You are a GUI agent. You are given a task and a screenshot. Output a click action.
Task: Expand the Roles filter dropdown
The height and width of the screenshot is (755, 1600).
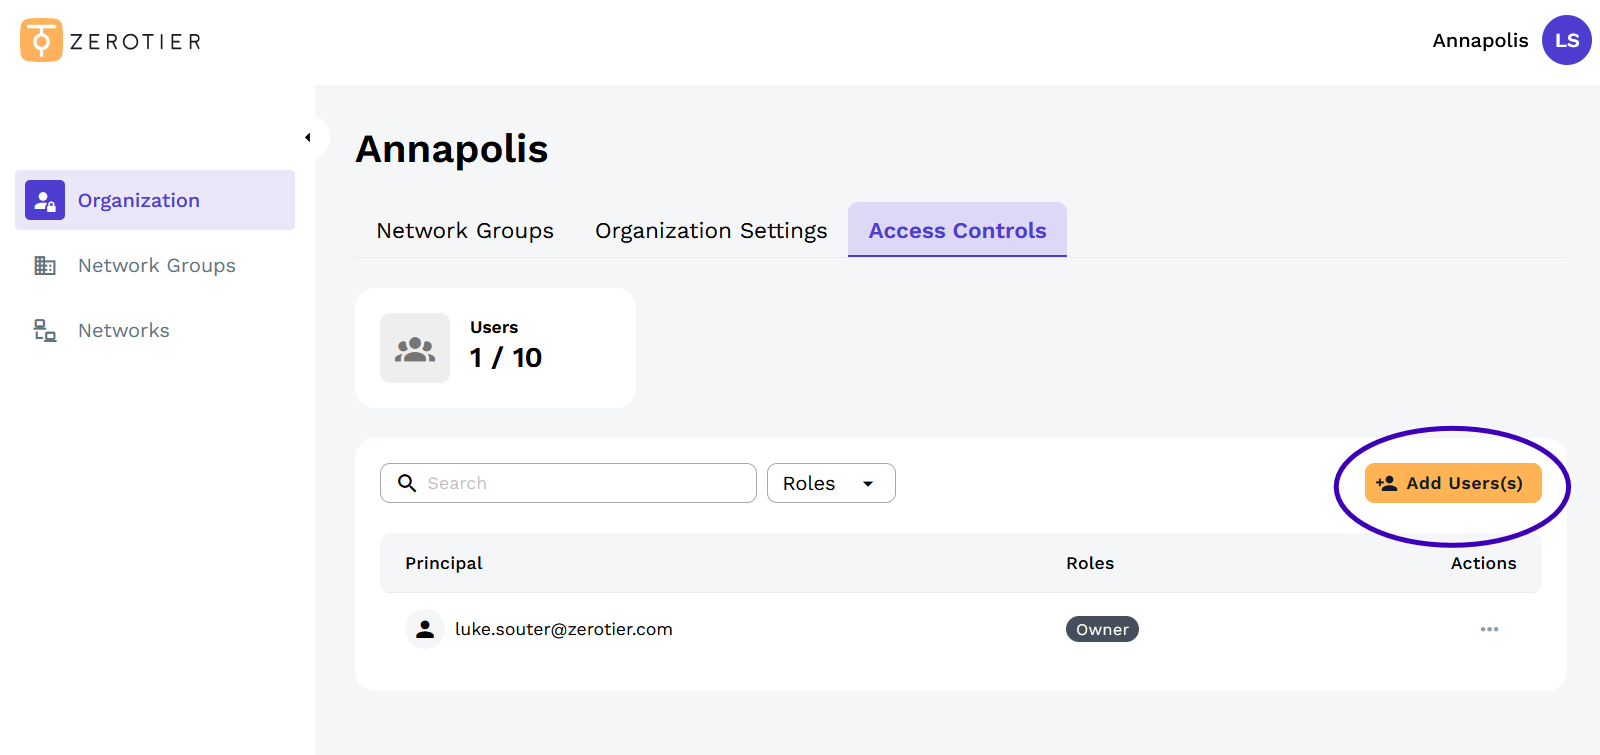pyautogui.click(x=830, y=483)
